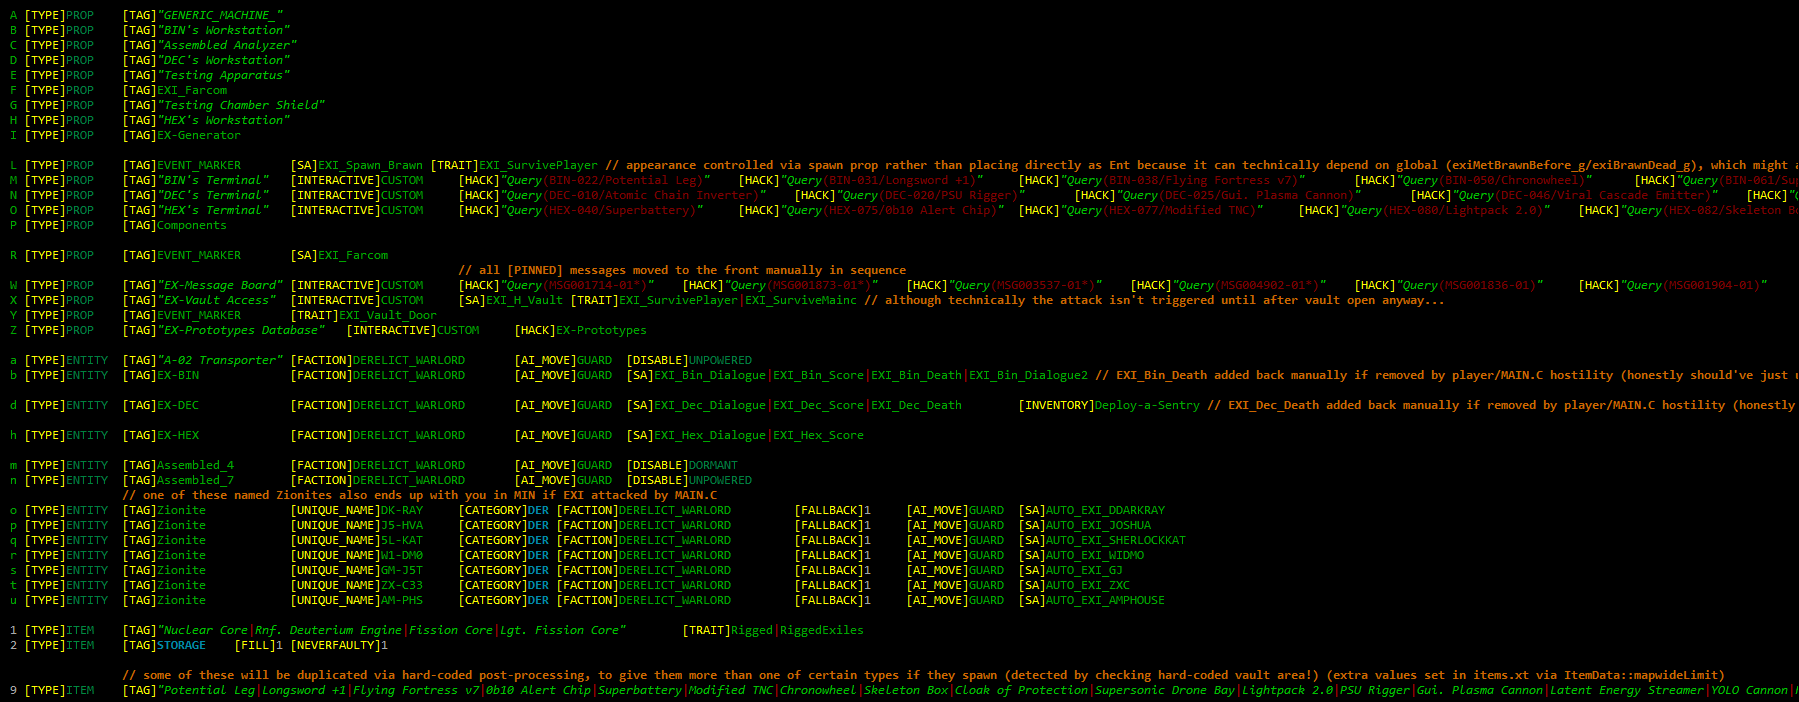Click "EX-Vault Access" tag on row X

click(x=217, y=300)
